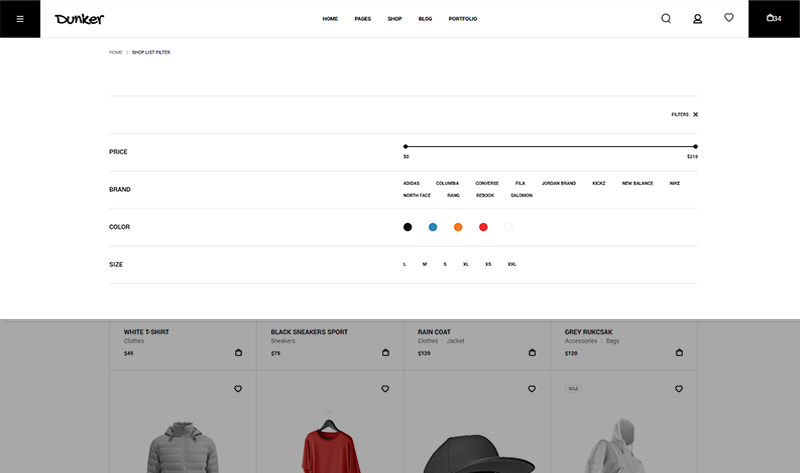Add White T-Shirt to cart
The width and height of the screenshot is (800, 473).
click(x=238, y=353)
